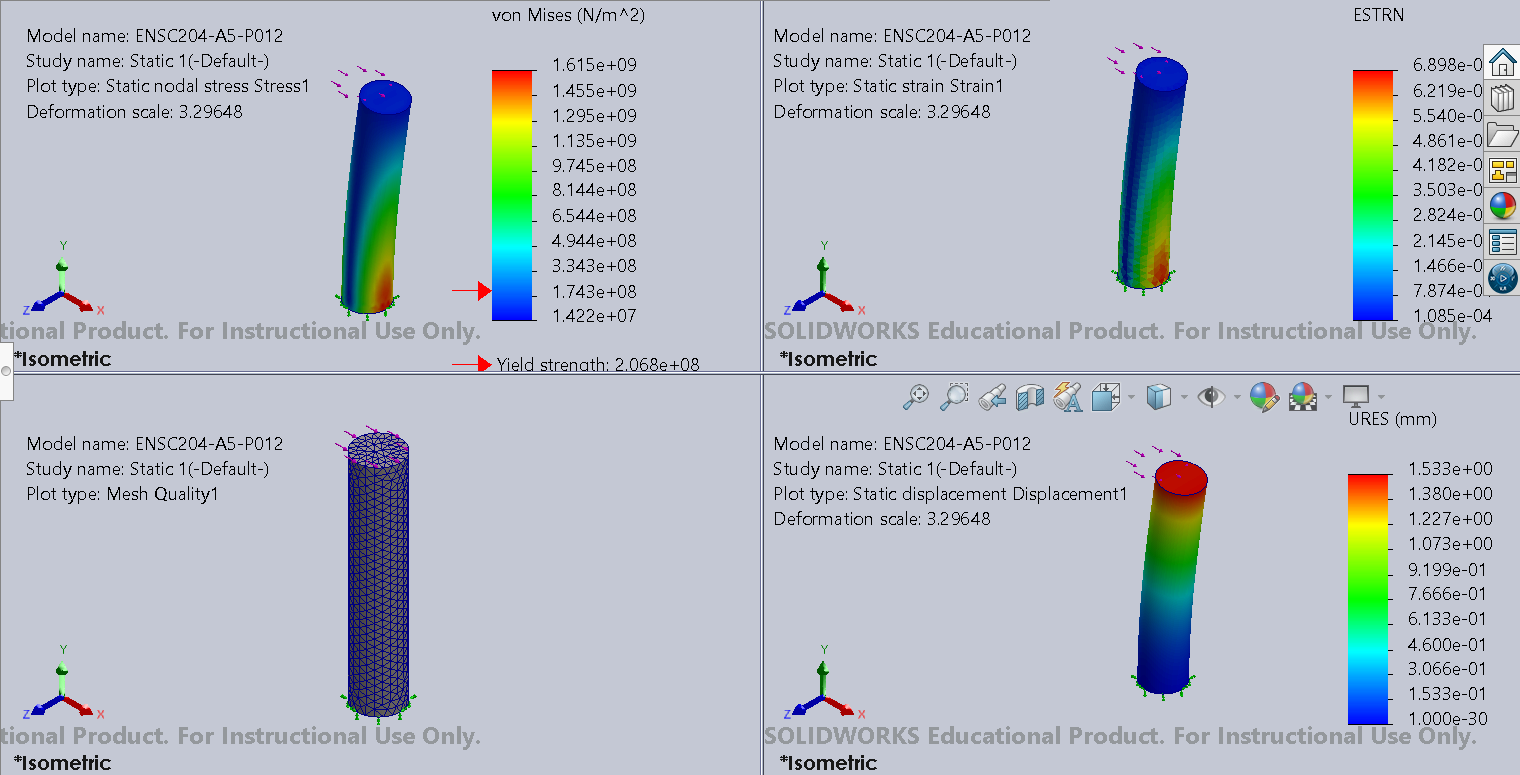Image resolution: width=1520 pixels, height=775 pixels.
Task: Click the left panel collapse handle
Action: (x=6, y=371)
